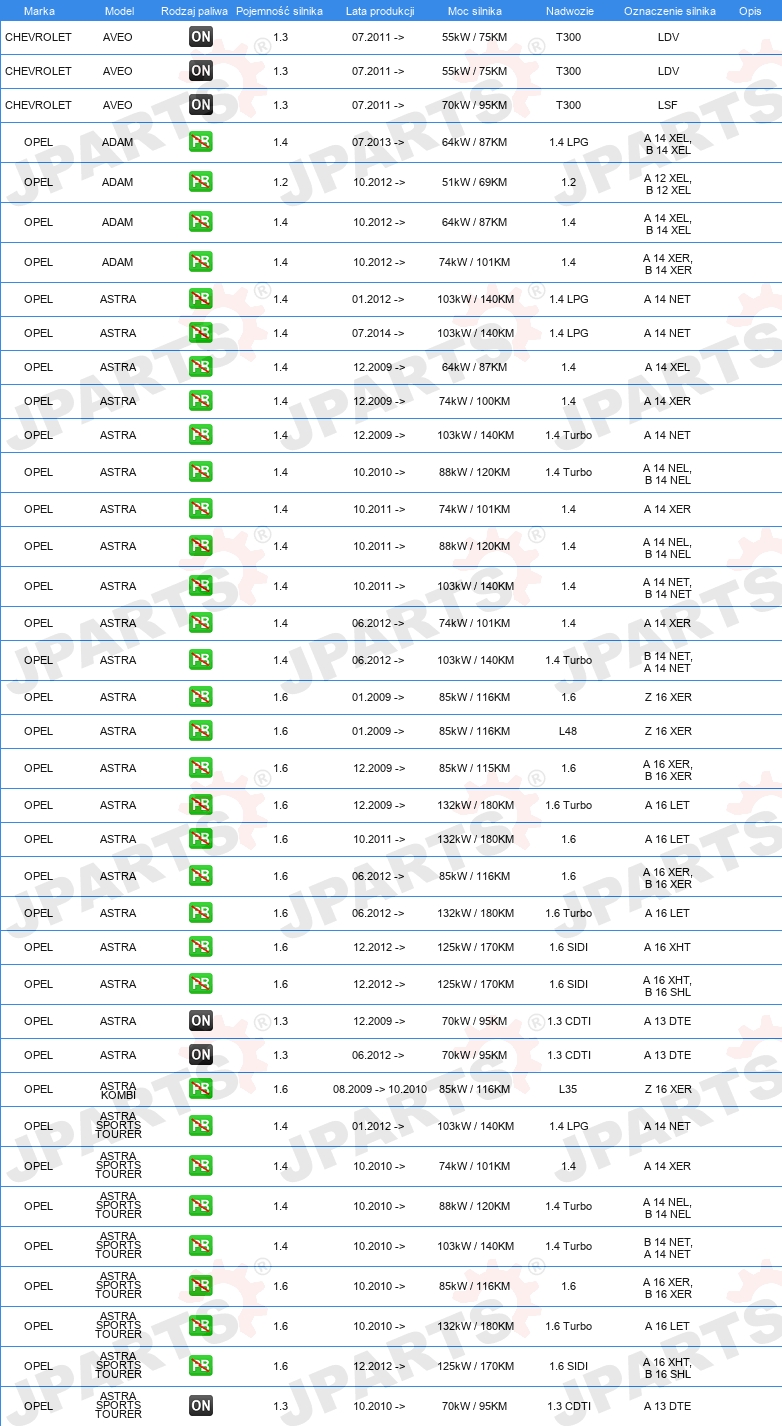Viewport: 782px width, 1426px height.
Task: Click PB icon in Astra 06.2012 74kW / 101KM row
Action: coord(201,623)
